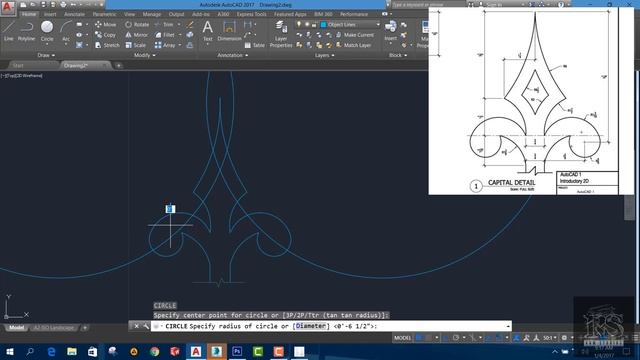Open the Parametric ribbon tab
Viewport: 640px width, 360px height.
104,14
